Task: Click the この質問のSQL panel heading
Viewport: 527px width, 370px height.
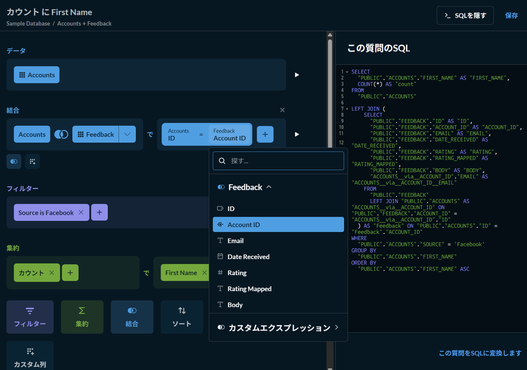Action: (378, 48)
